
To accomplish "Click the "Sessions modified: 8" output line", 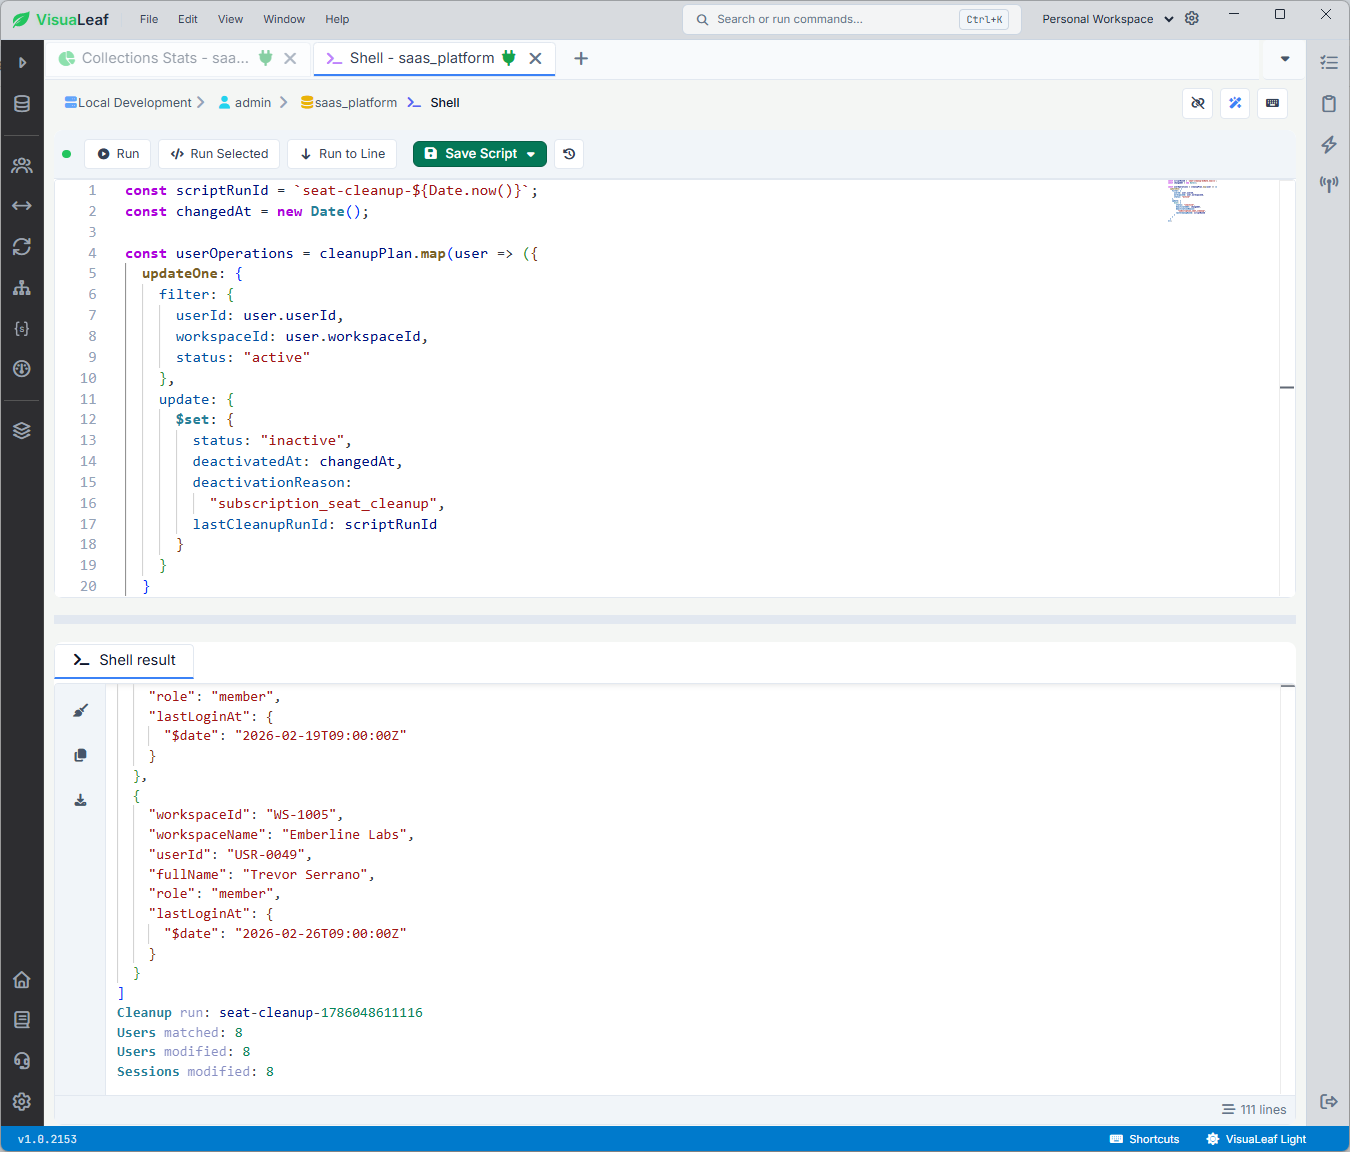I will (x=195, y=1072).
